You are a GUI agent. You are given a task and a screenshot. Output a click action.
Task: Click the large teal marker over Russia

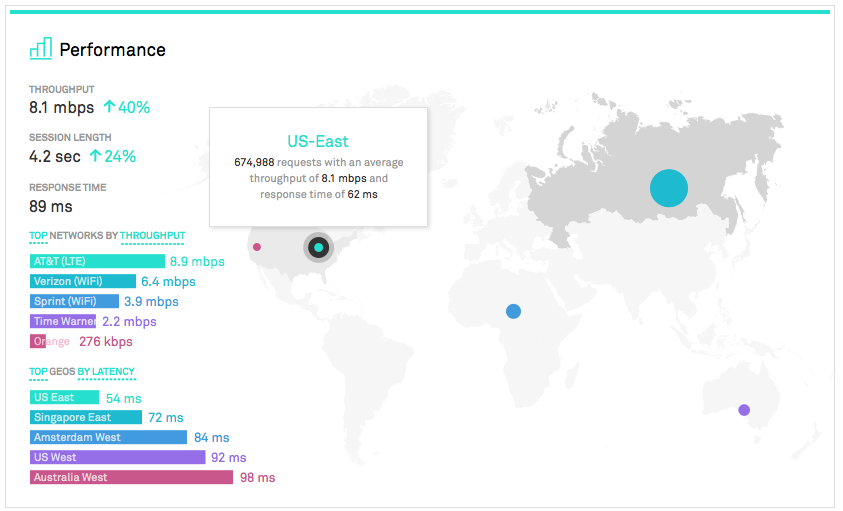click(669, 187)
